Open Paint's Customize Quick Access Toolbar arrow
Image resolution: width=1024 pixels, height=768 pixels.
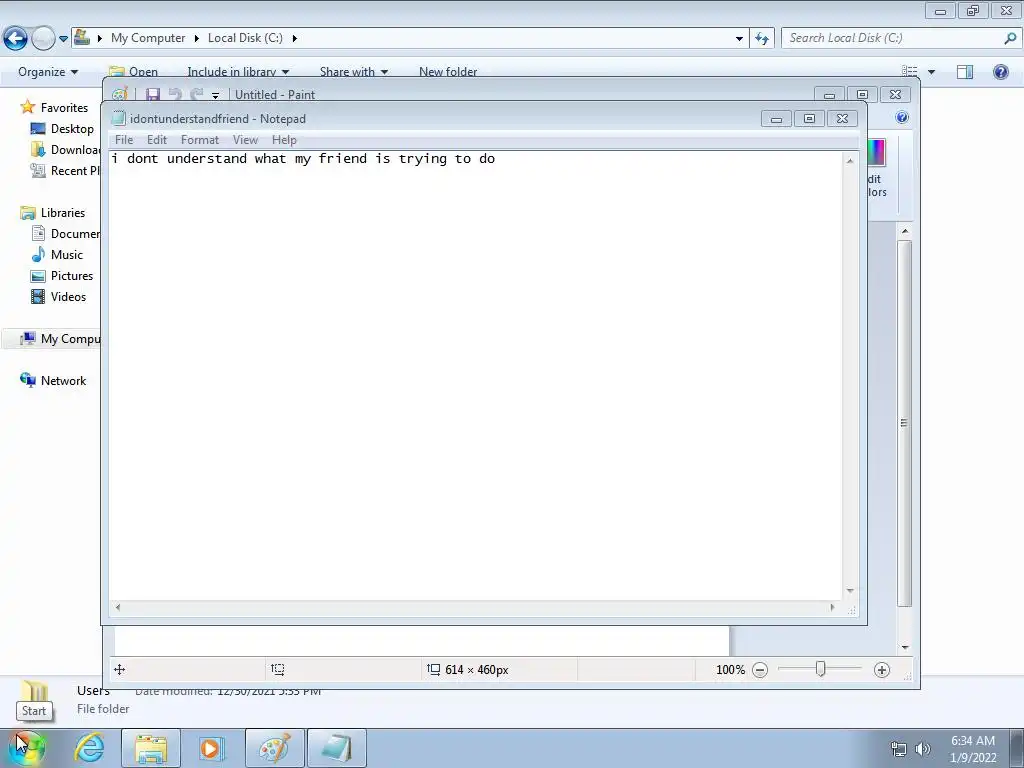(x=216, y=96)
